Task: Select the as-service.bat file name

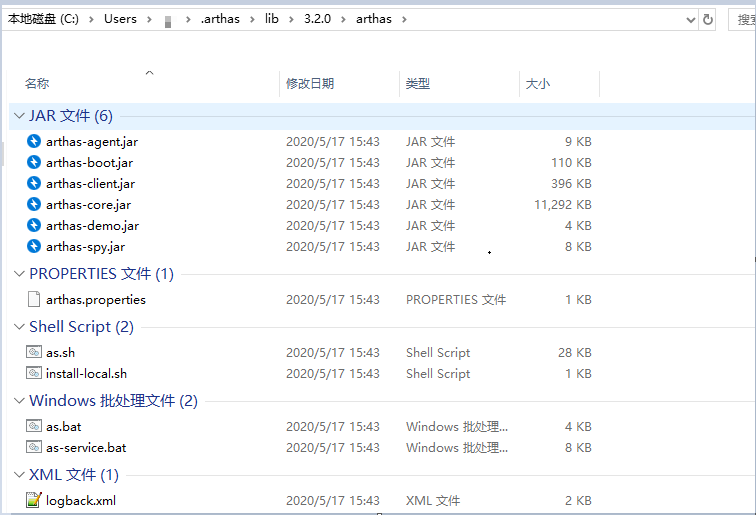Action: point(86,447)
